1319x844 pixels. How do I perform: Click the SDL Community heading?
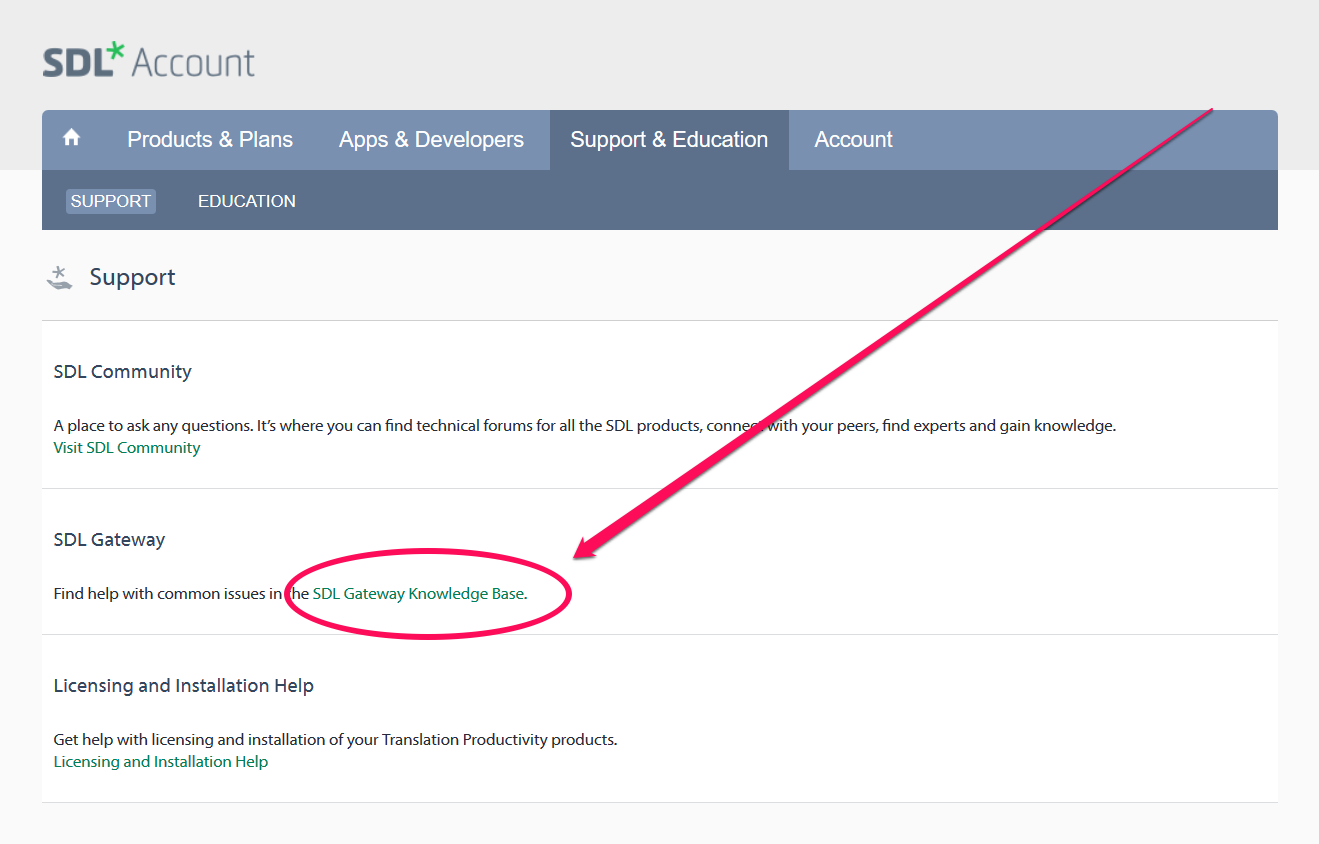tap(122, 372)
